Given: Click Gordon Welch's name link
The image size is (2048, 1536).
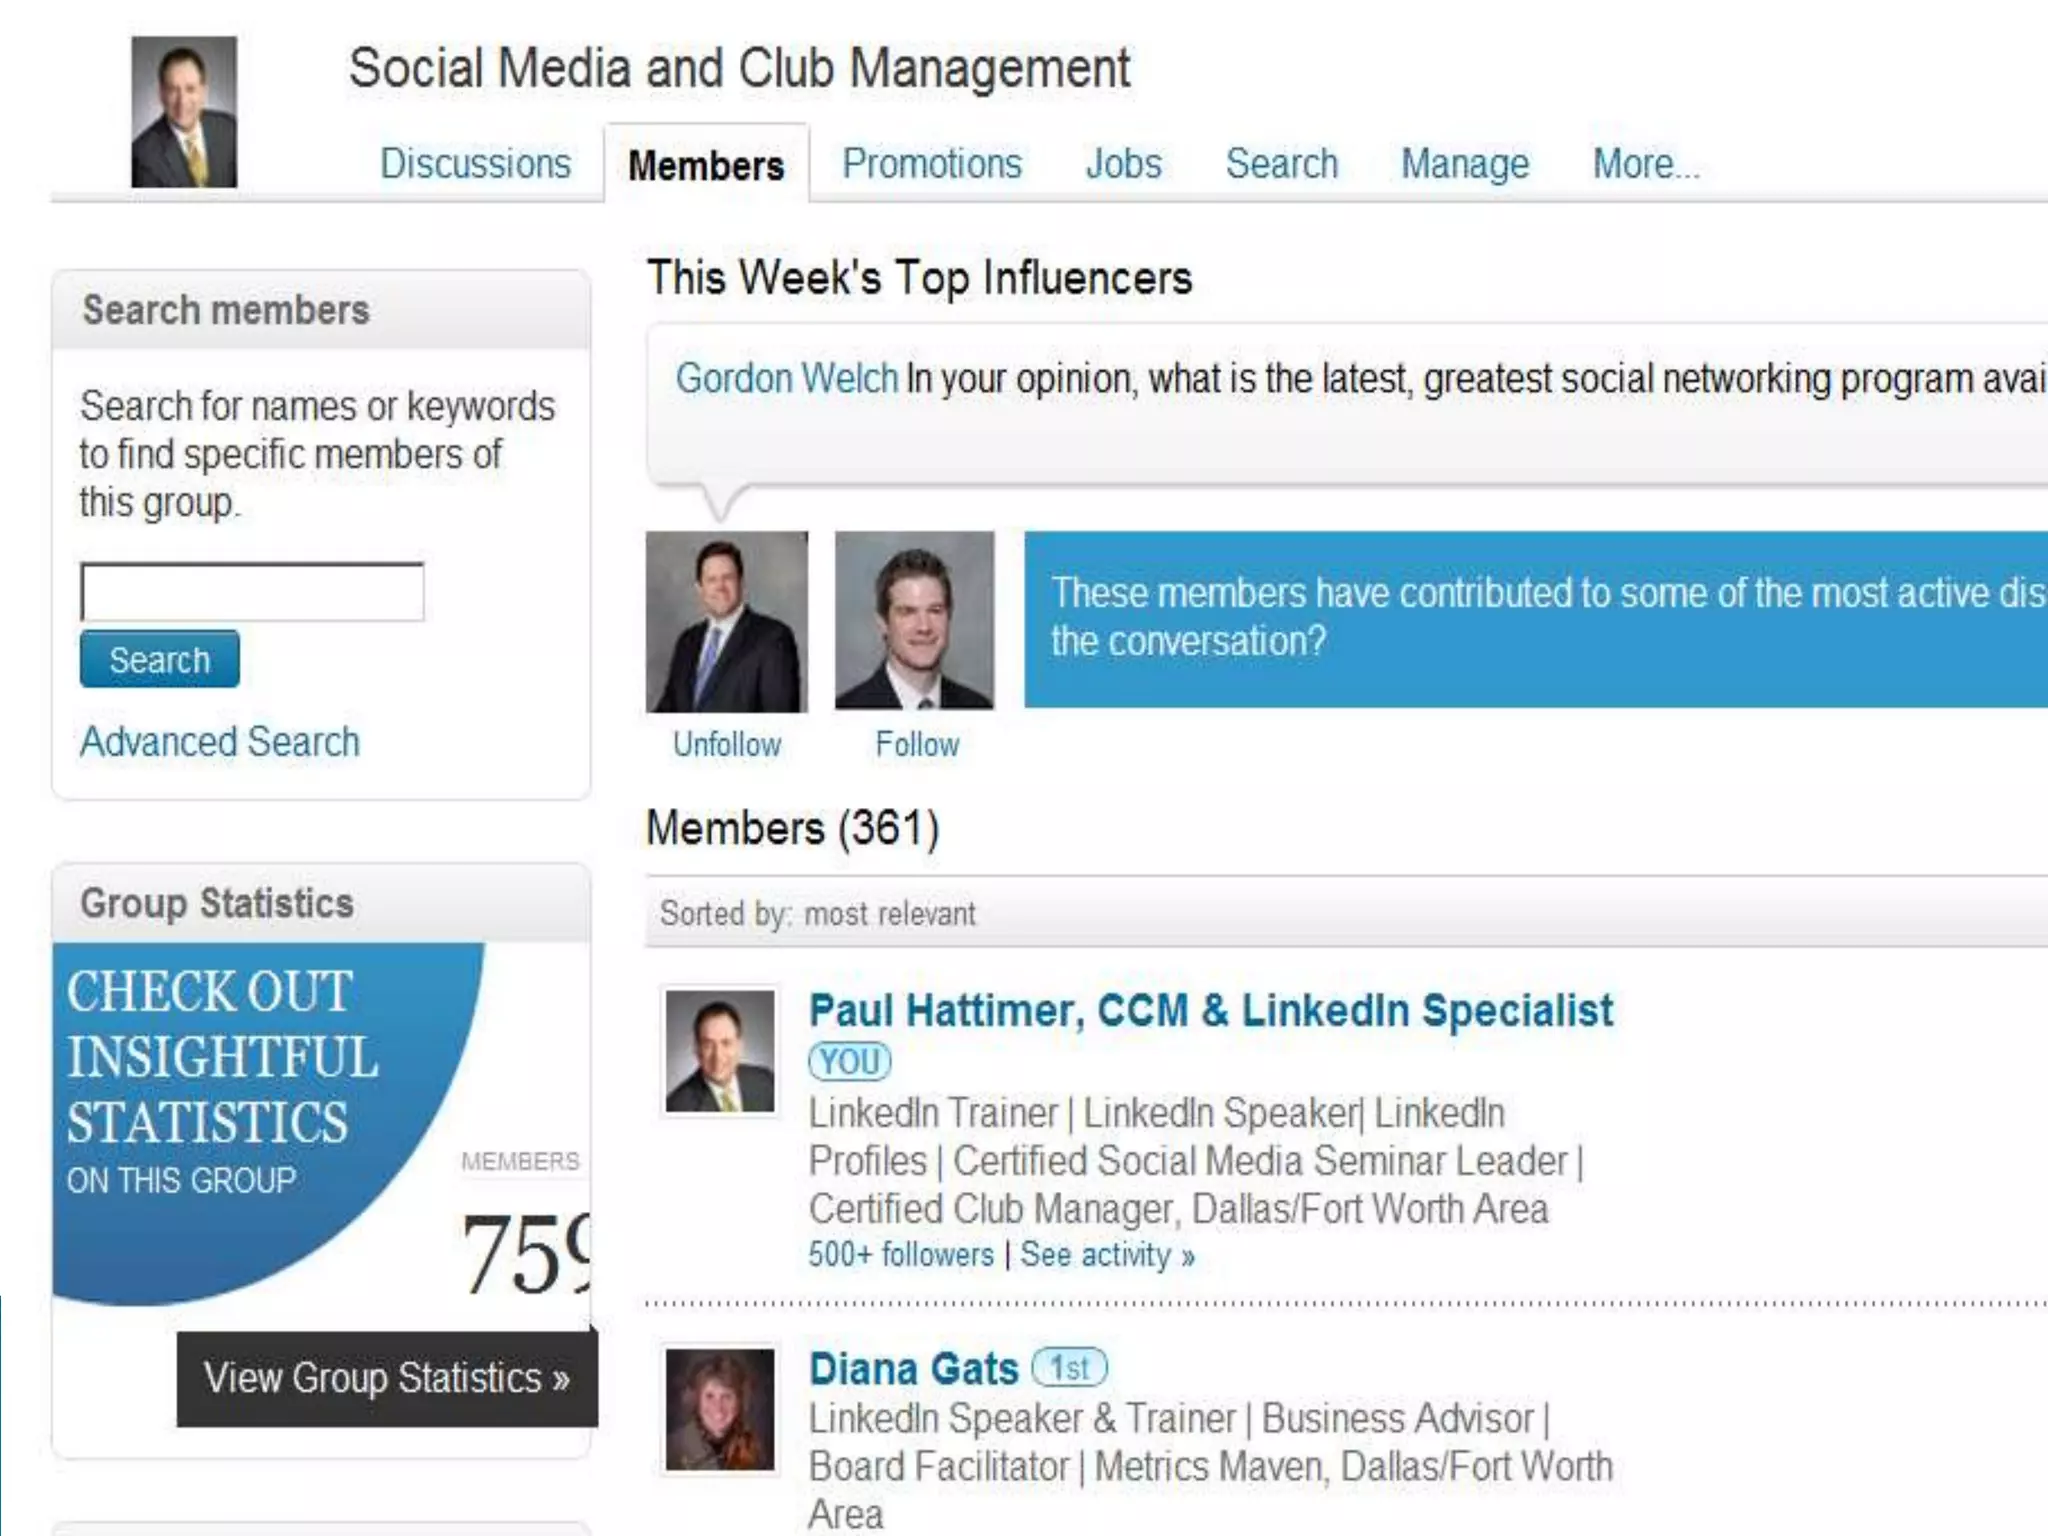Looking at the screenshot, I should tap(786, 379).
